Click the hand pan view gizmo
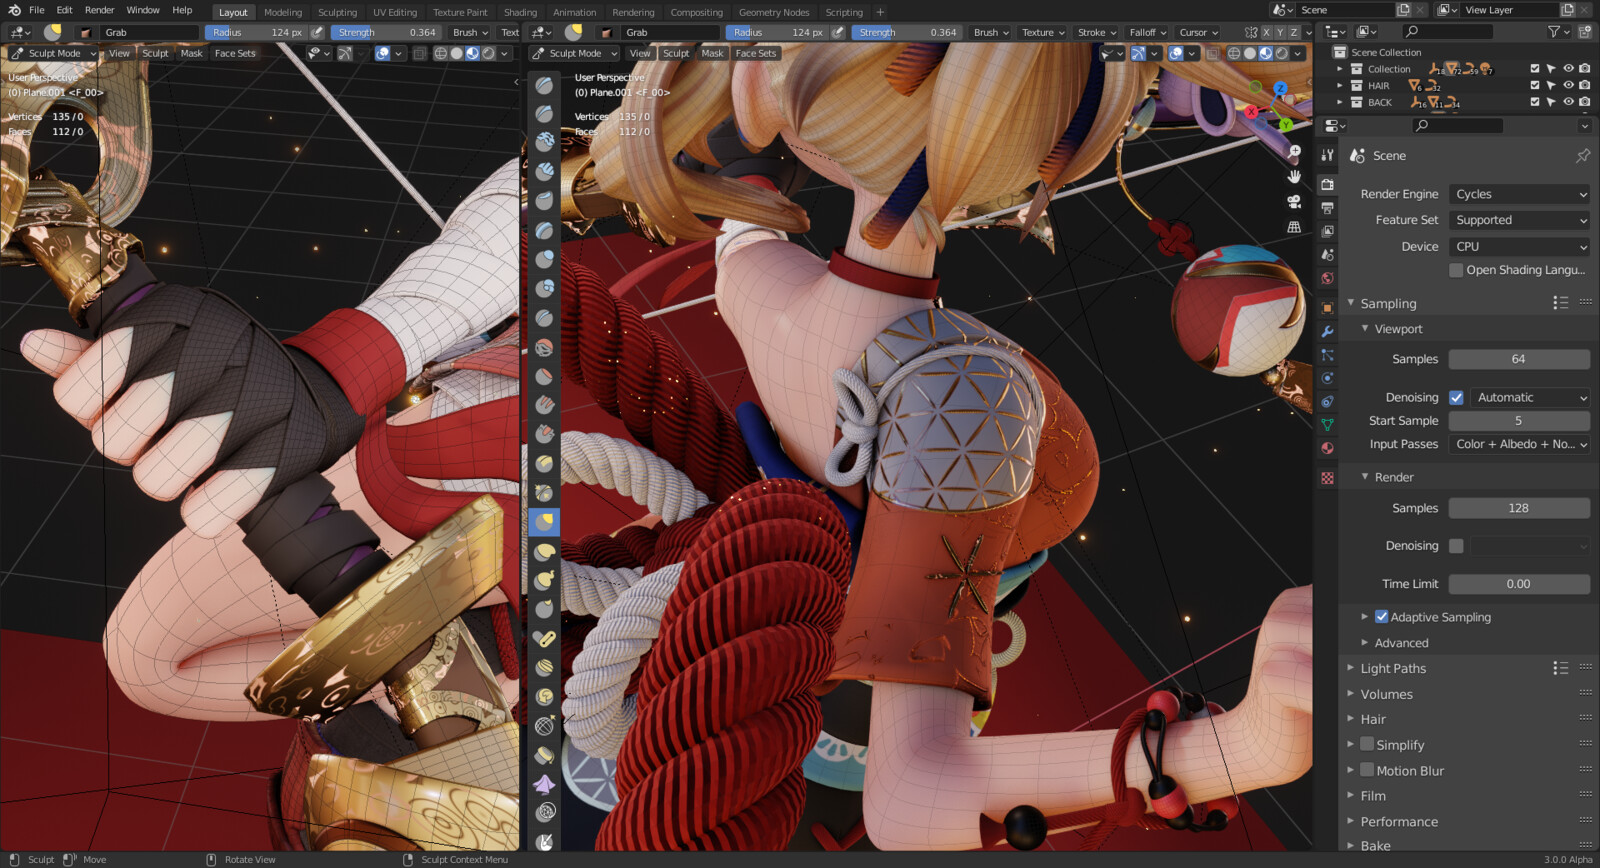Screen dimensions: 1600x868 [x=1294, y=176]
